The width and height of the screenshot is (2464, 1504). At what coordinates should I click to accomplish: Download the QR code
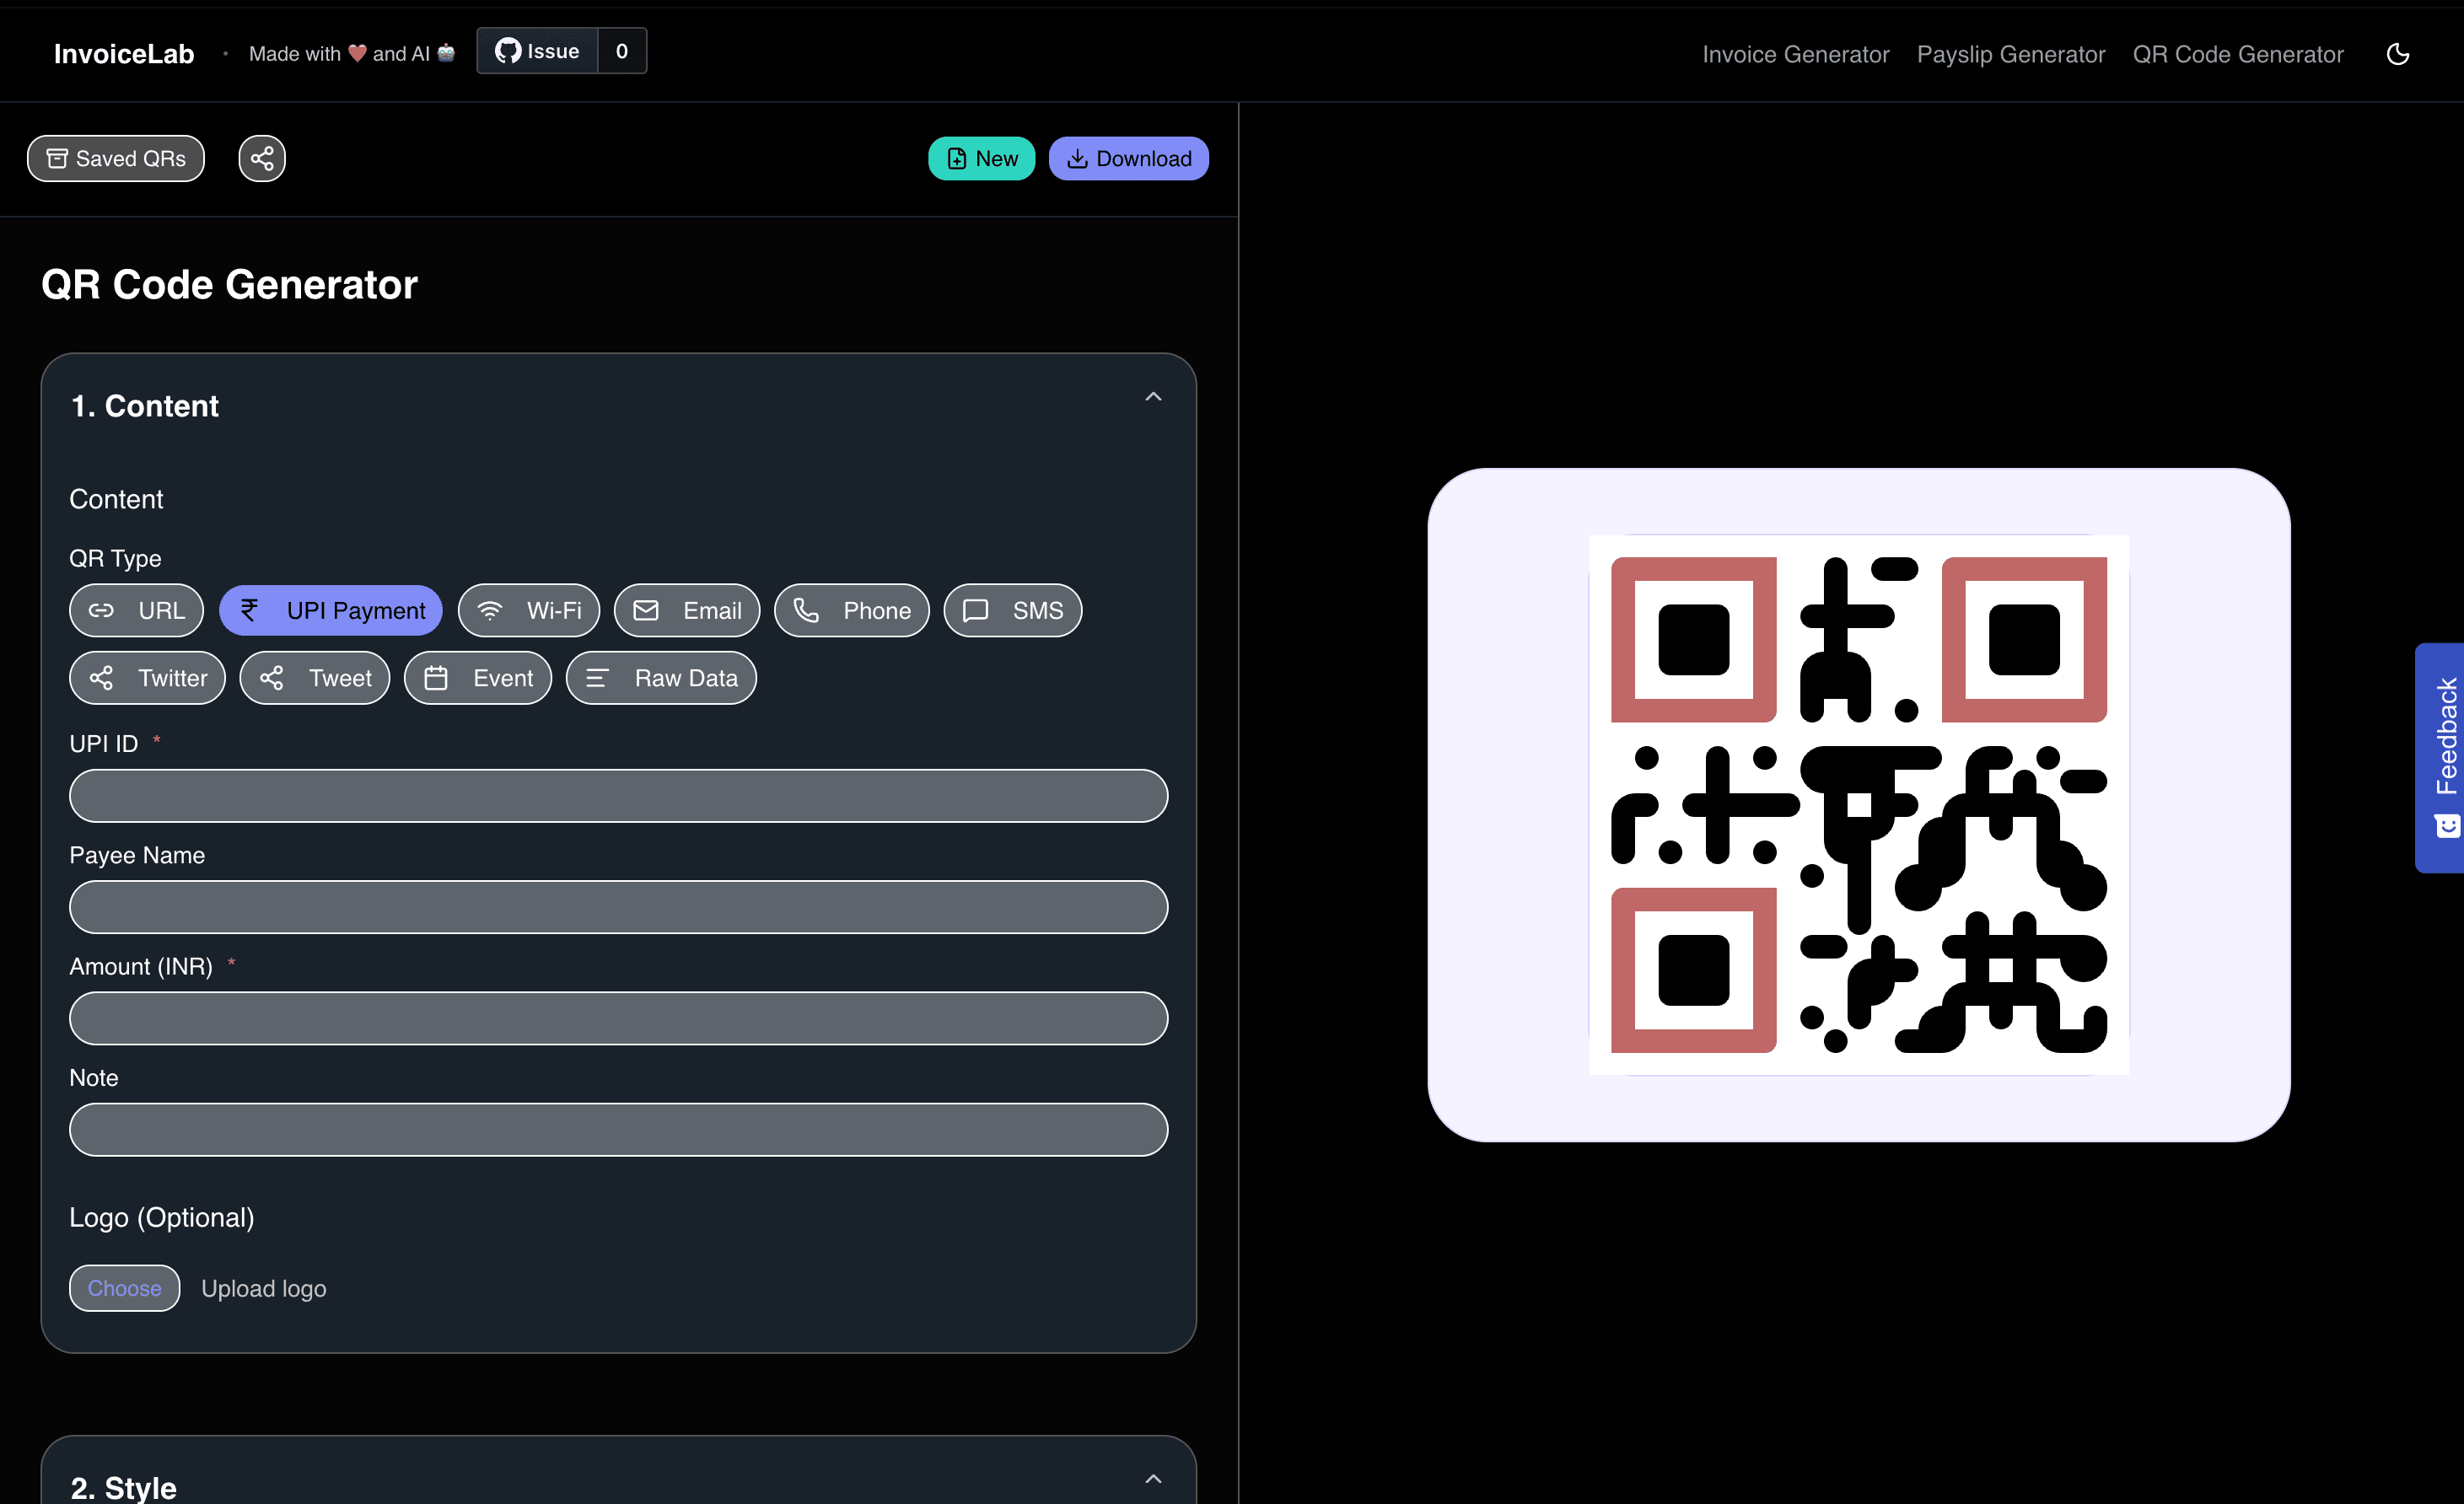(1128, 159)
